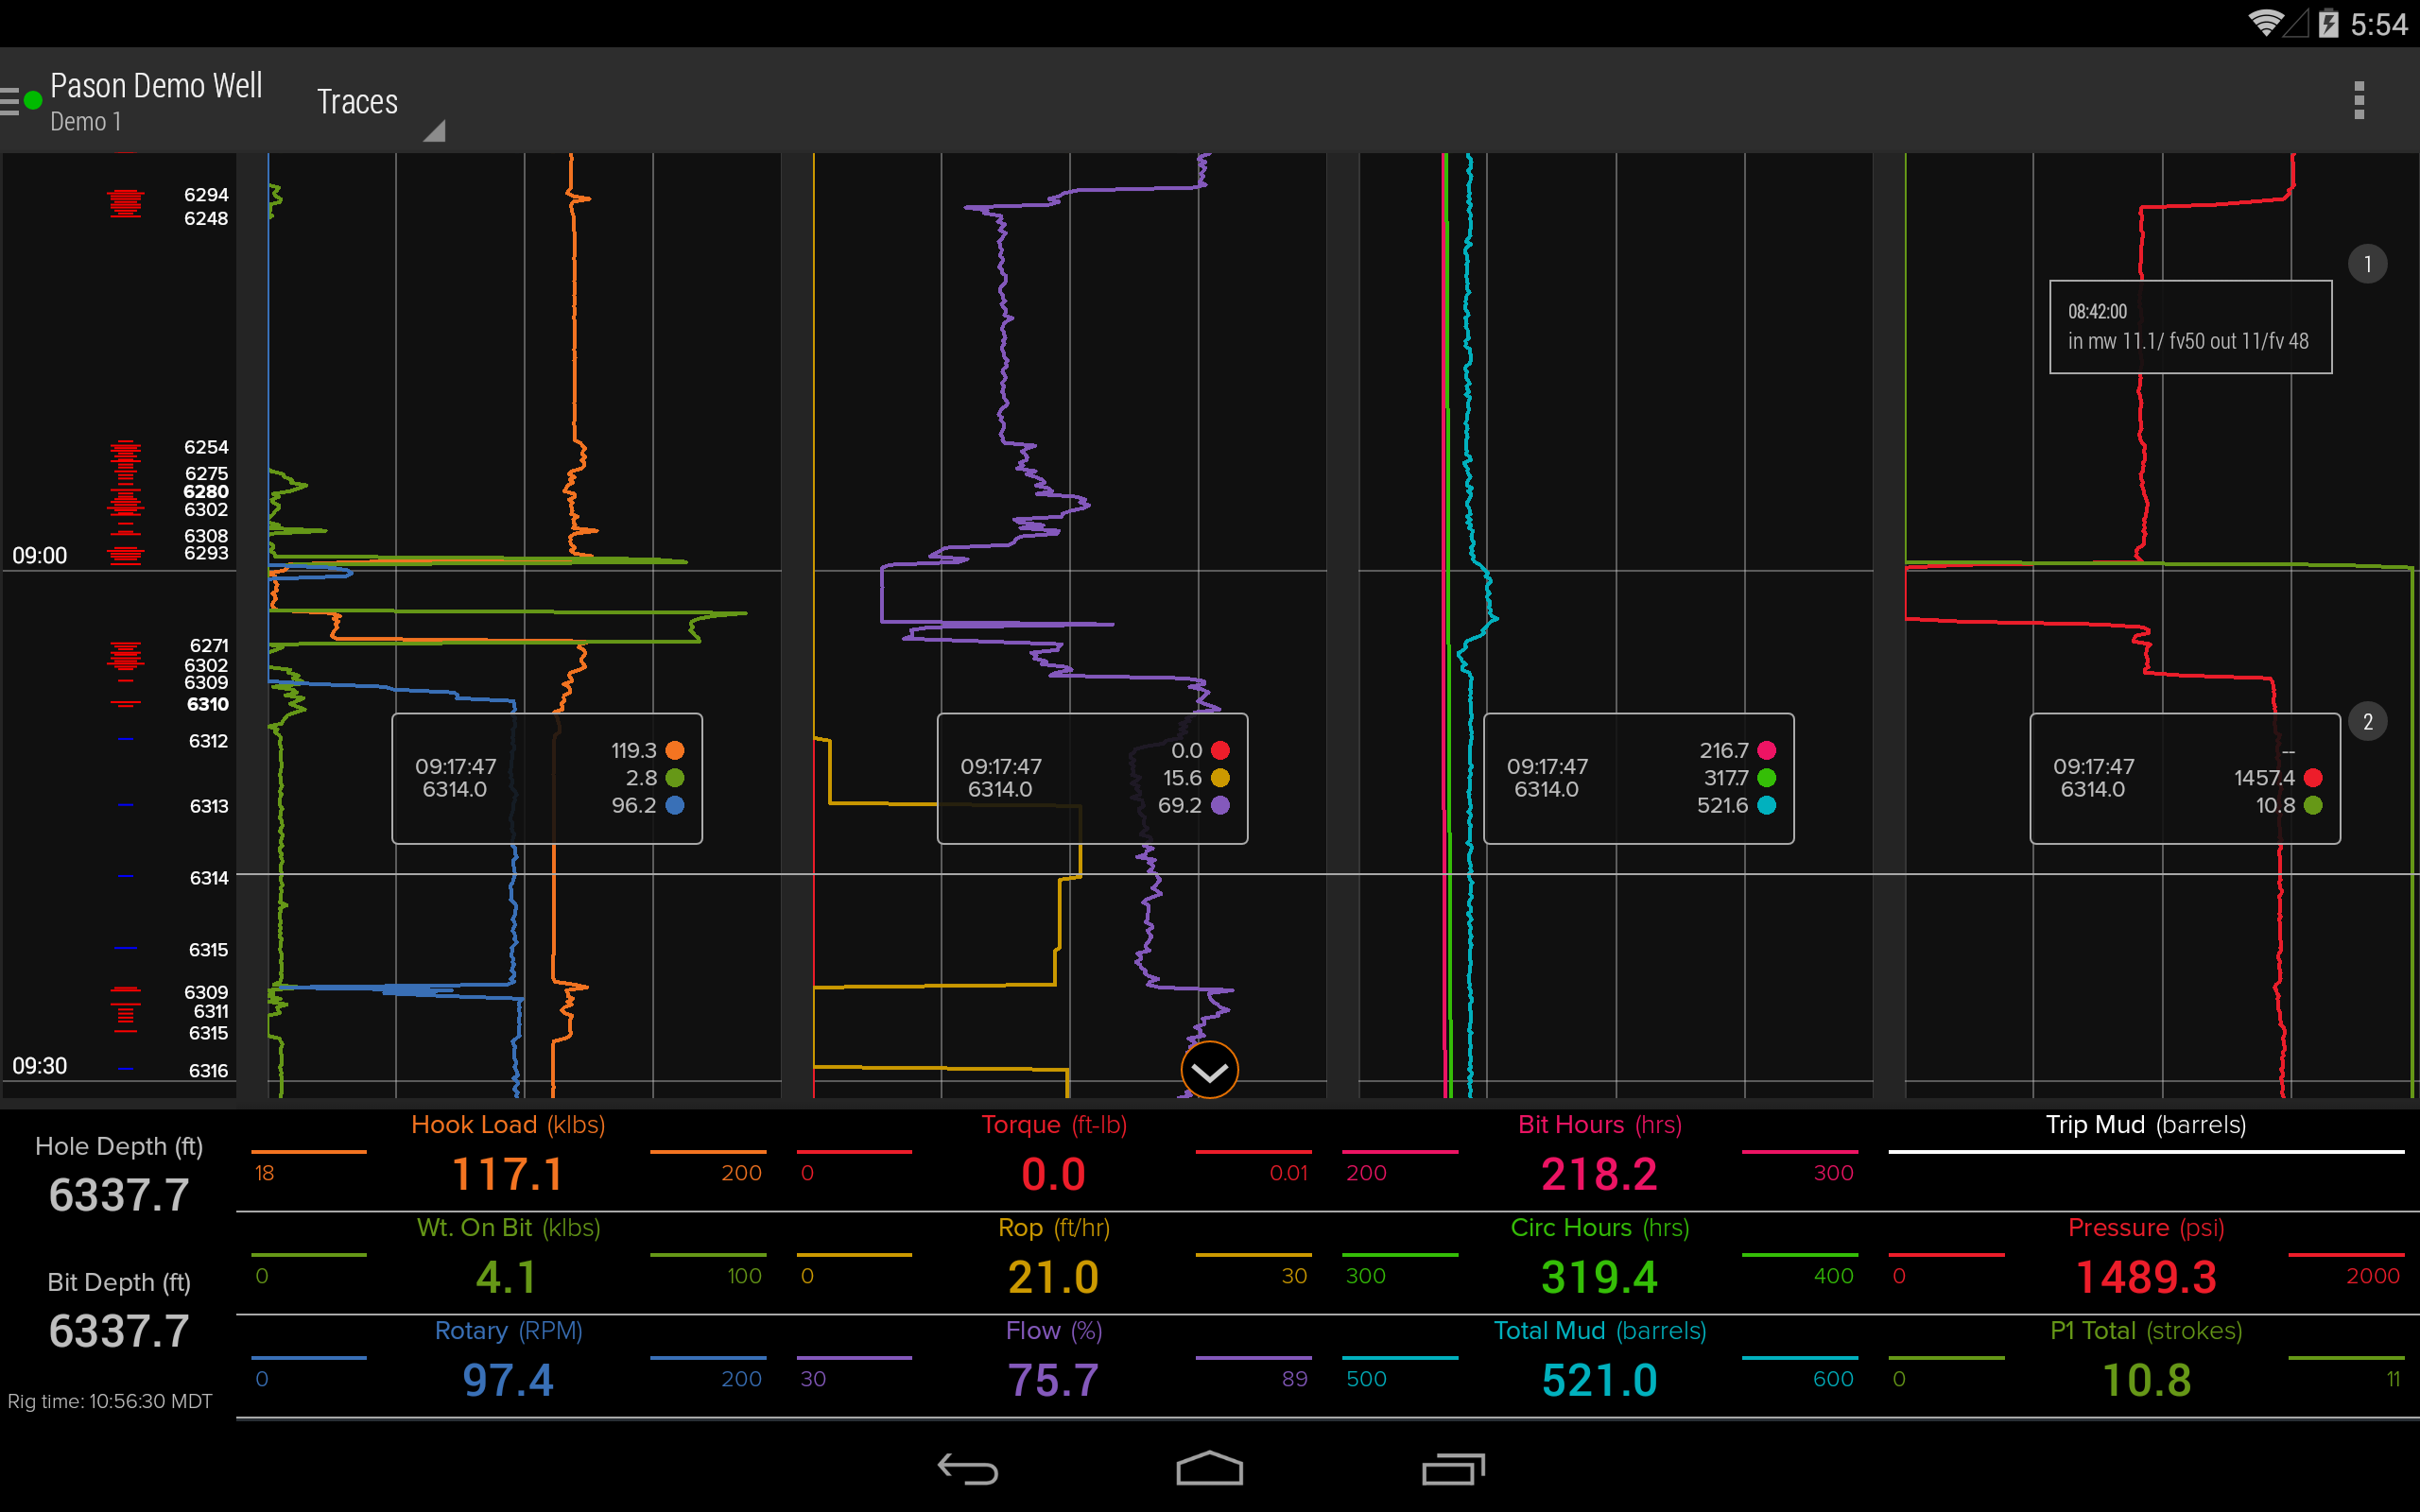Select the Torque trace readout
The image size is (2420, 1512).
click(1054, 1159)
